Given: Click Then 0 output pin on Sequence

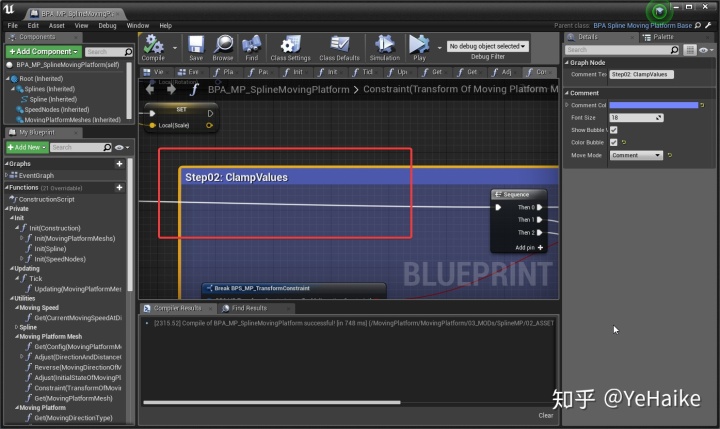Looking at the screenshot, I should pos(540,208).
